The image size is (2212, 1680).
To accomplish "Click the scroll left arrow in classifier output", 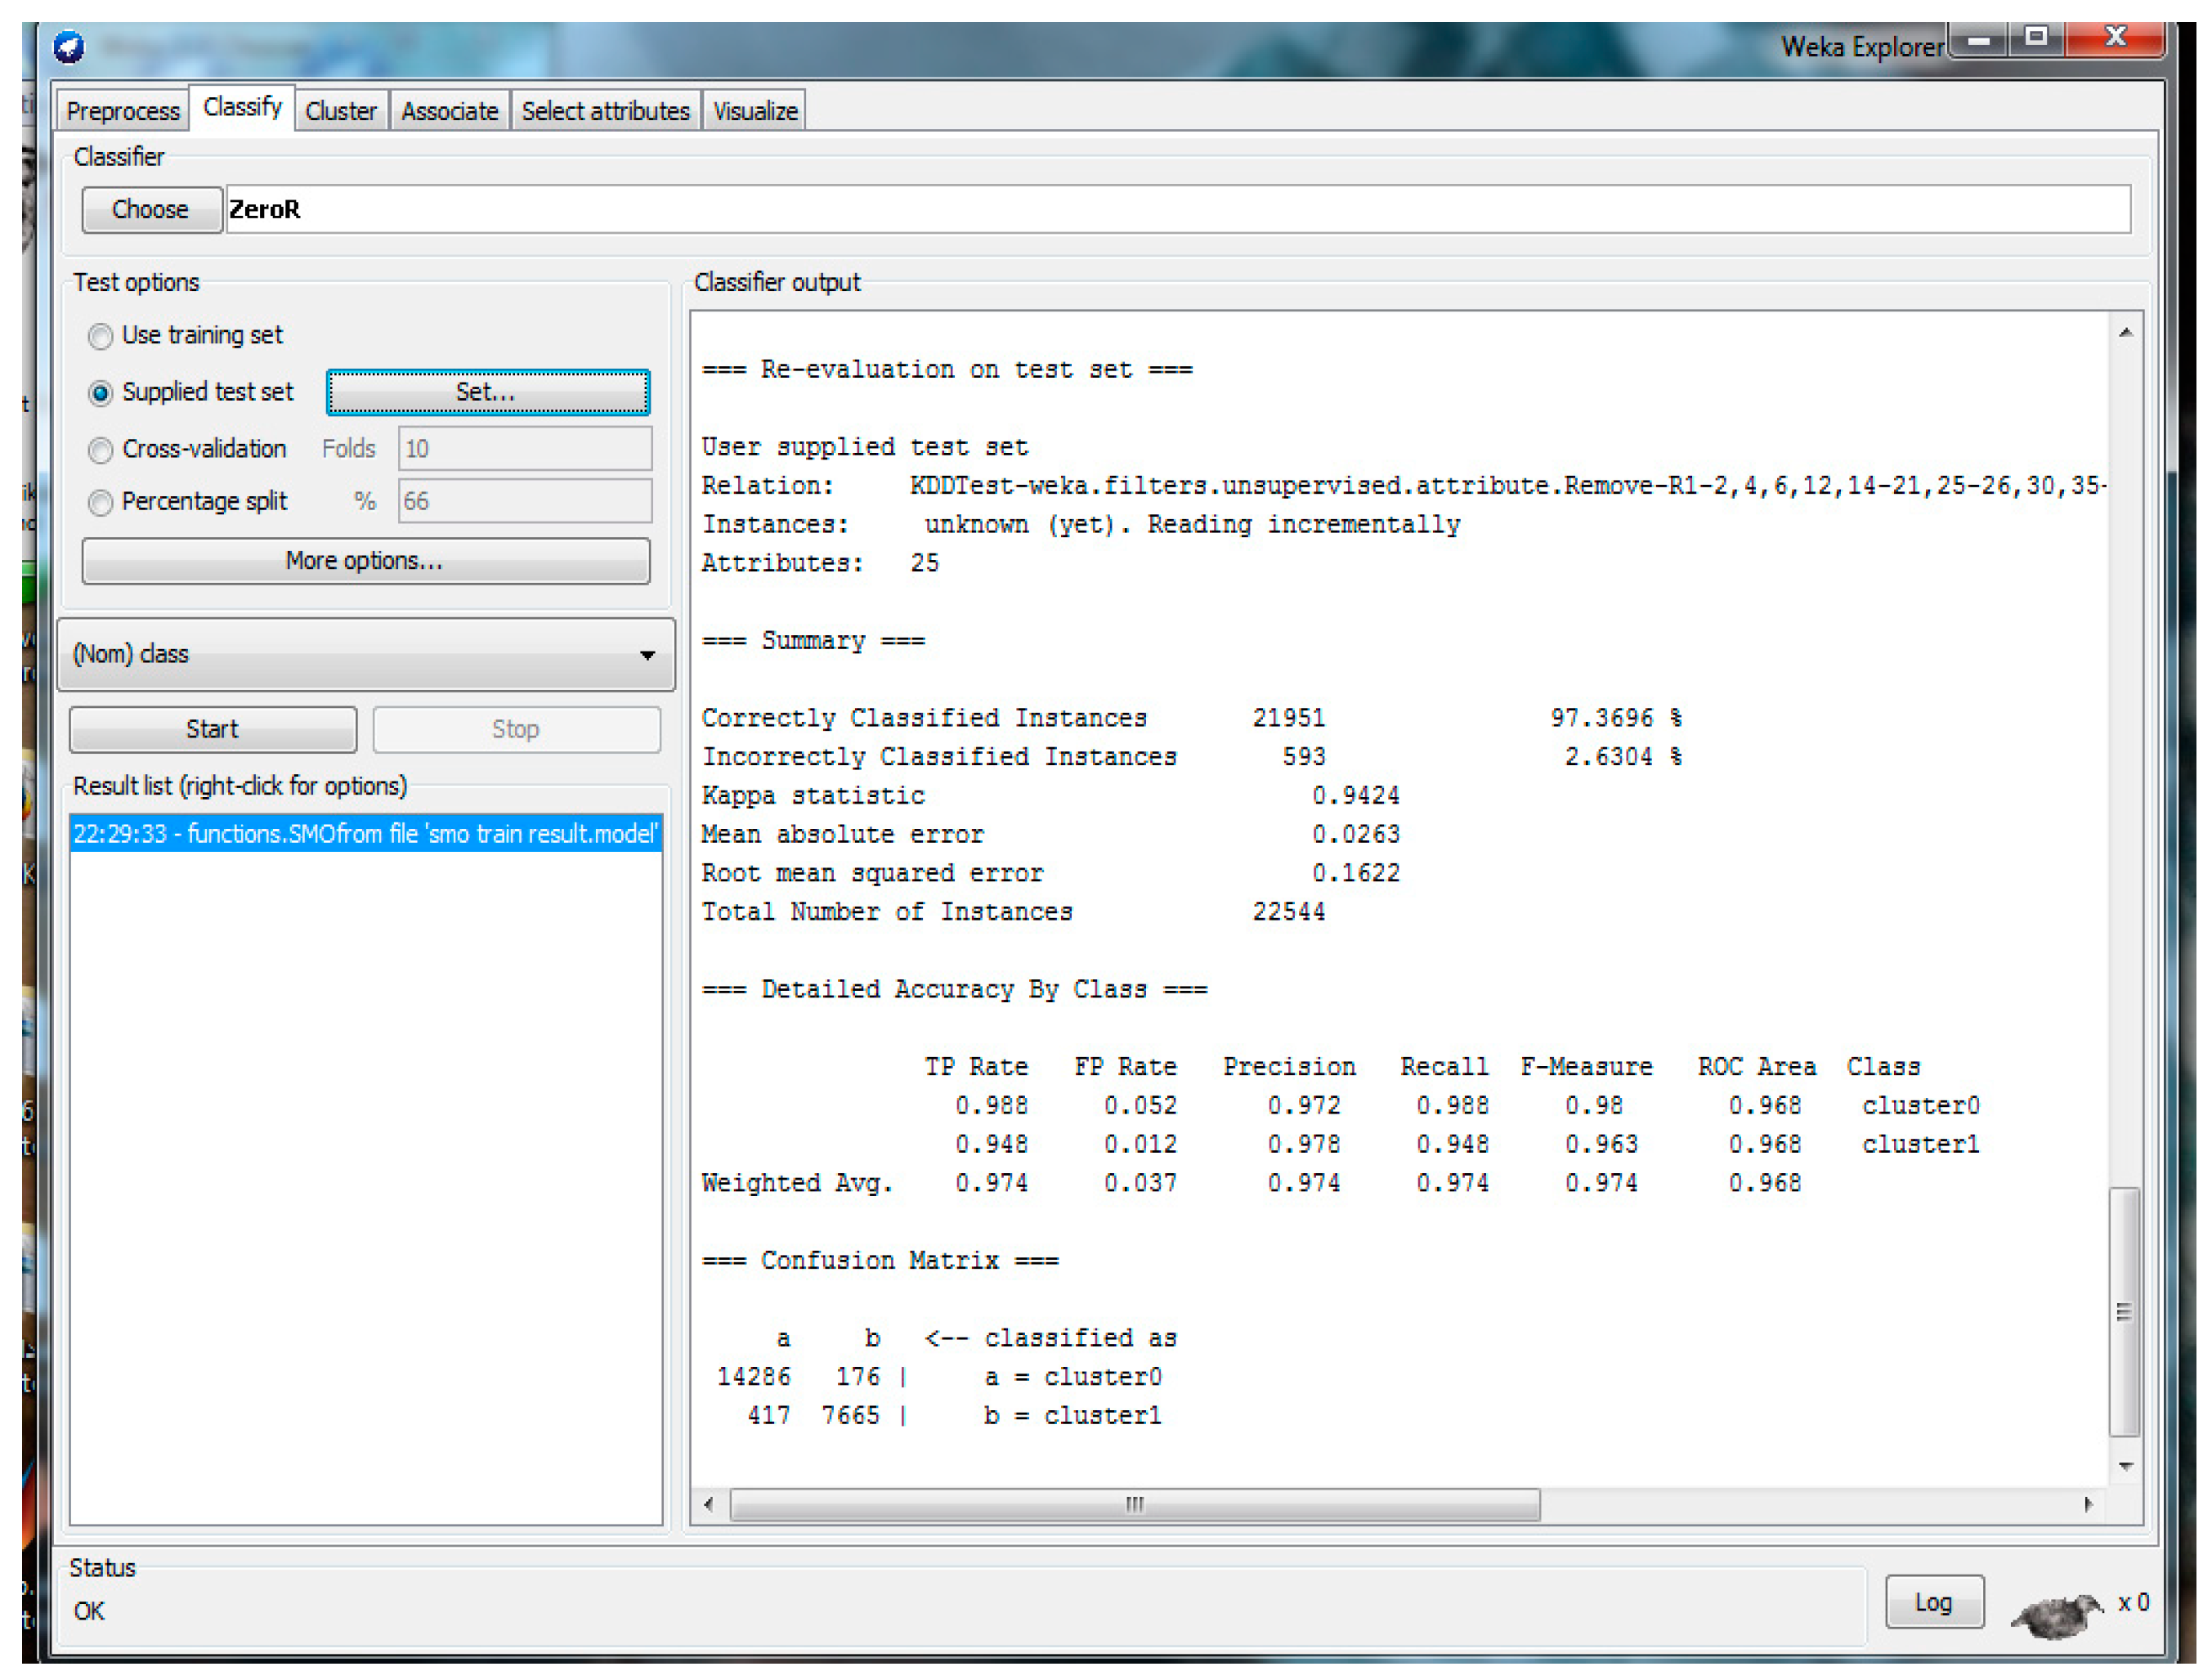I will tap(709, 1504).
